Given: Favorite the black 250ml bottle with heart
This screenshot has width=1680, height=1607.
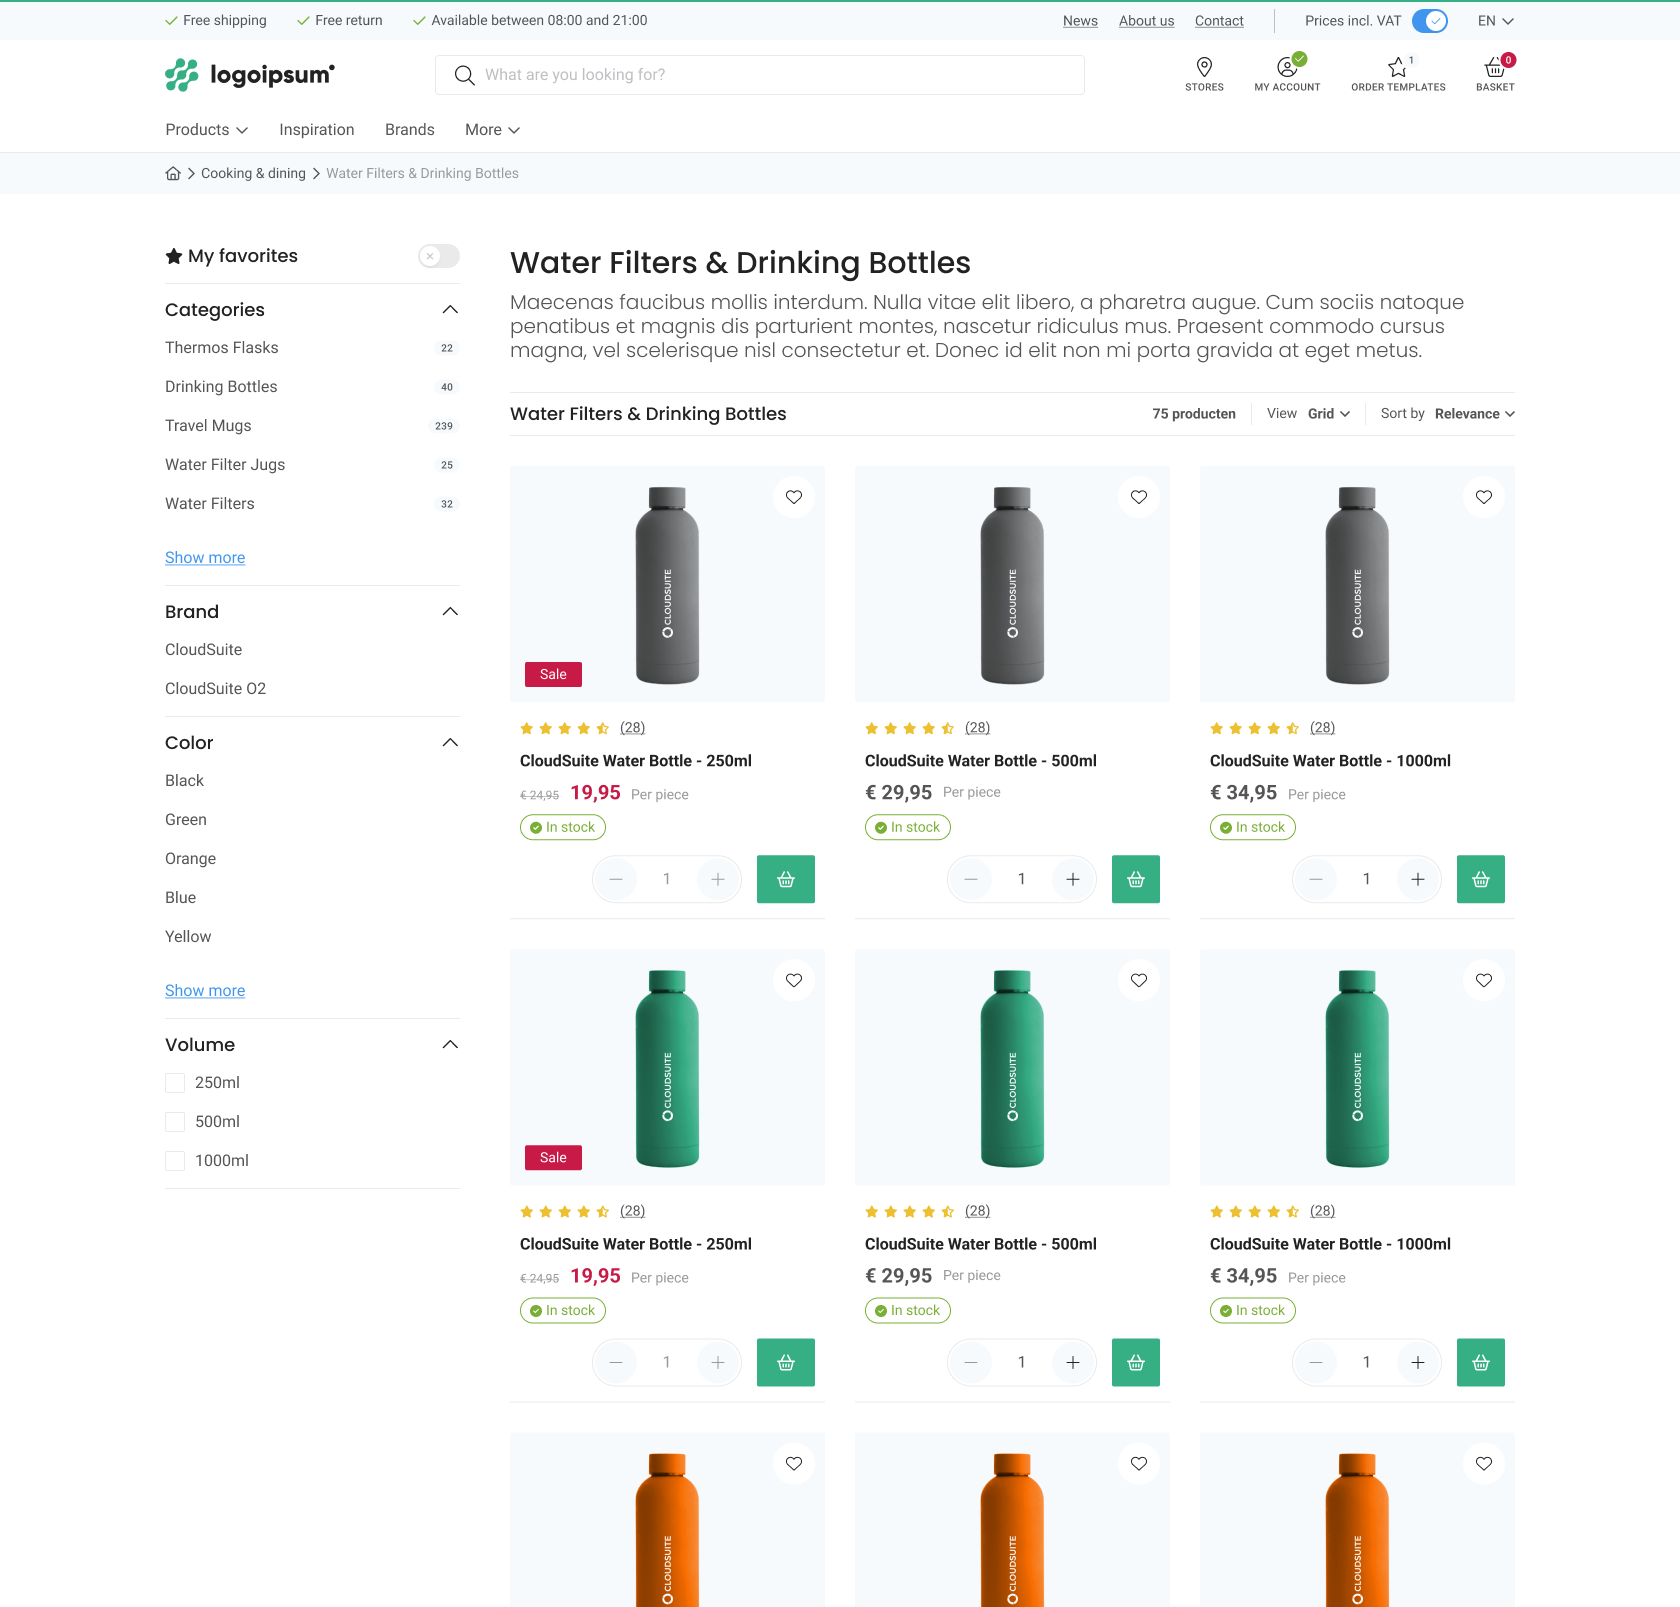Looking at the screenshot, I should coord(794,497).
